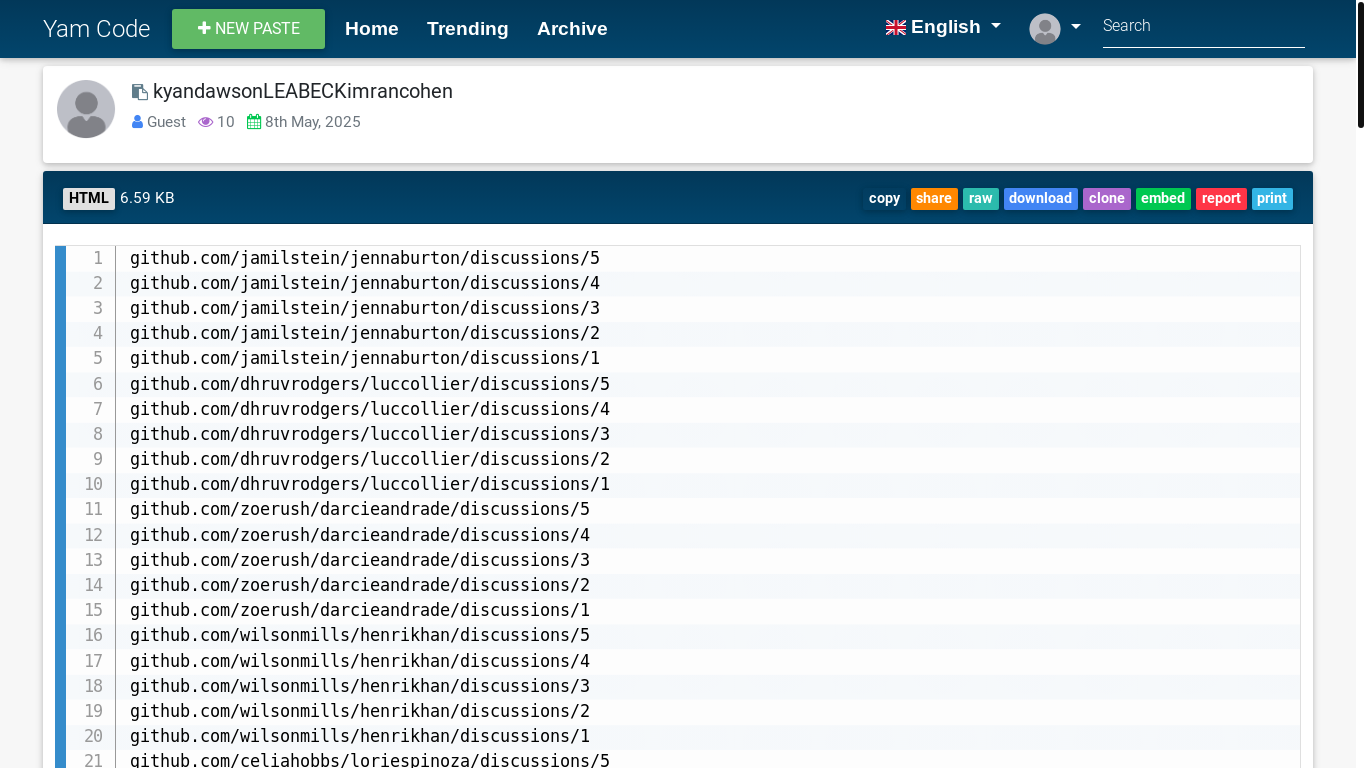Screen dimensions: 1366x768
Task: Download the paste file
Action: pos(1040,199)
